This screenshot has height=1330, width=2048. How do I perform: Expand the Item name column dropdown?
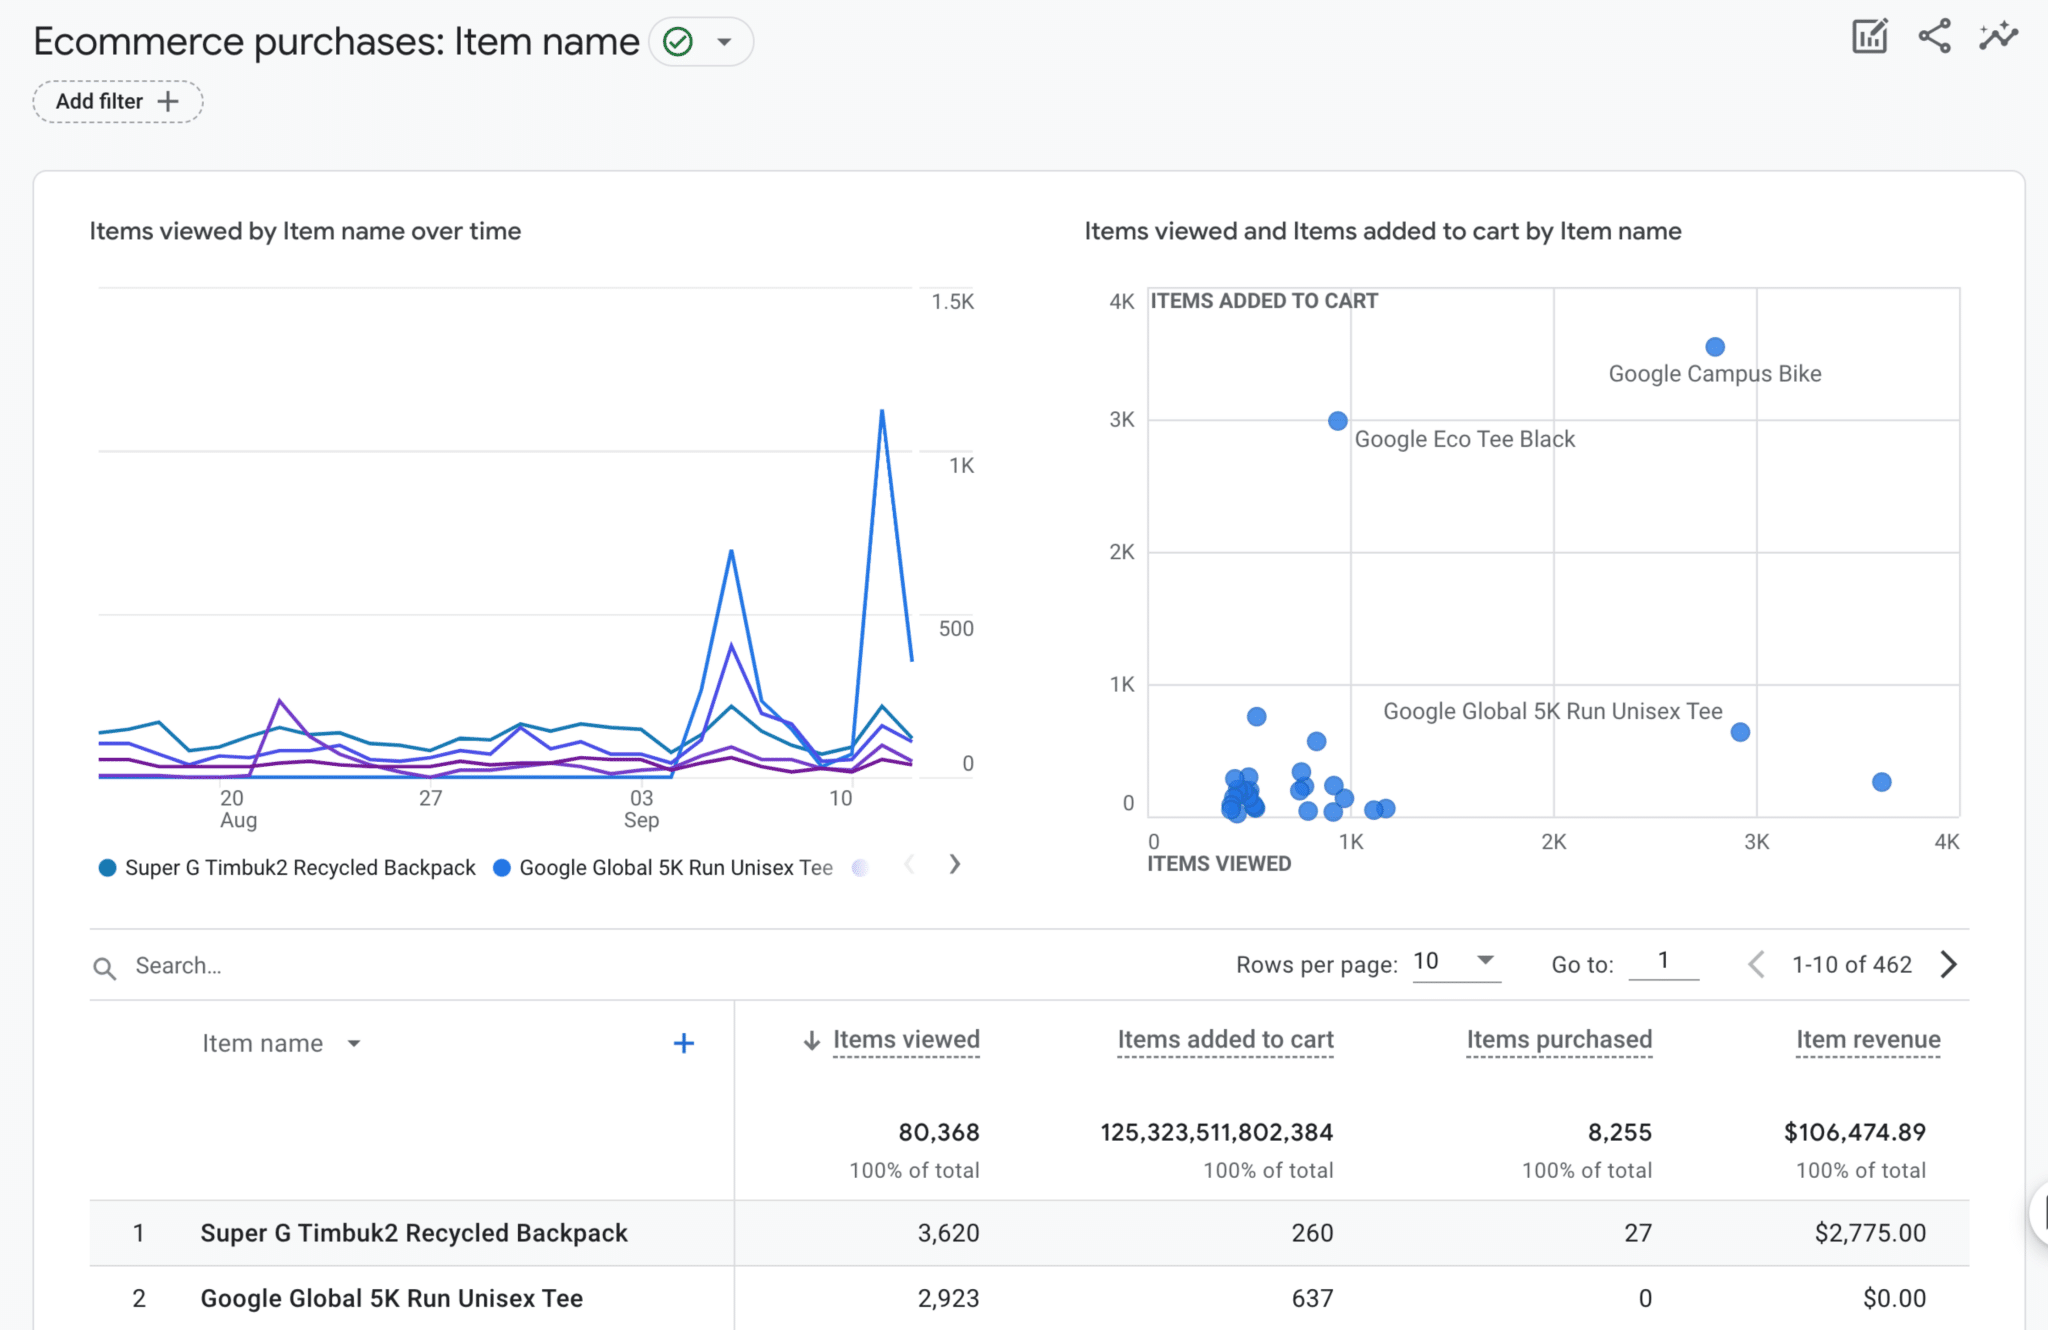point(355,1043)
